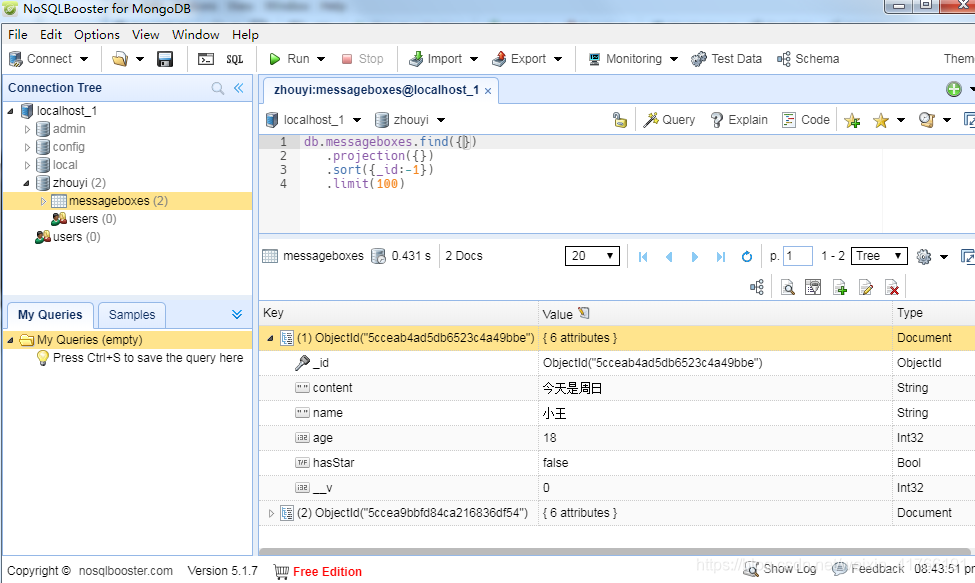
Task: Click the results schema tree icon
Action: pyautogui.click(x=757, y=287)
